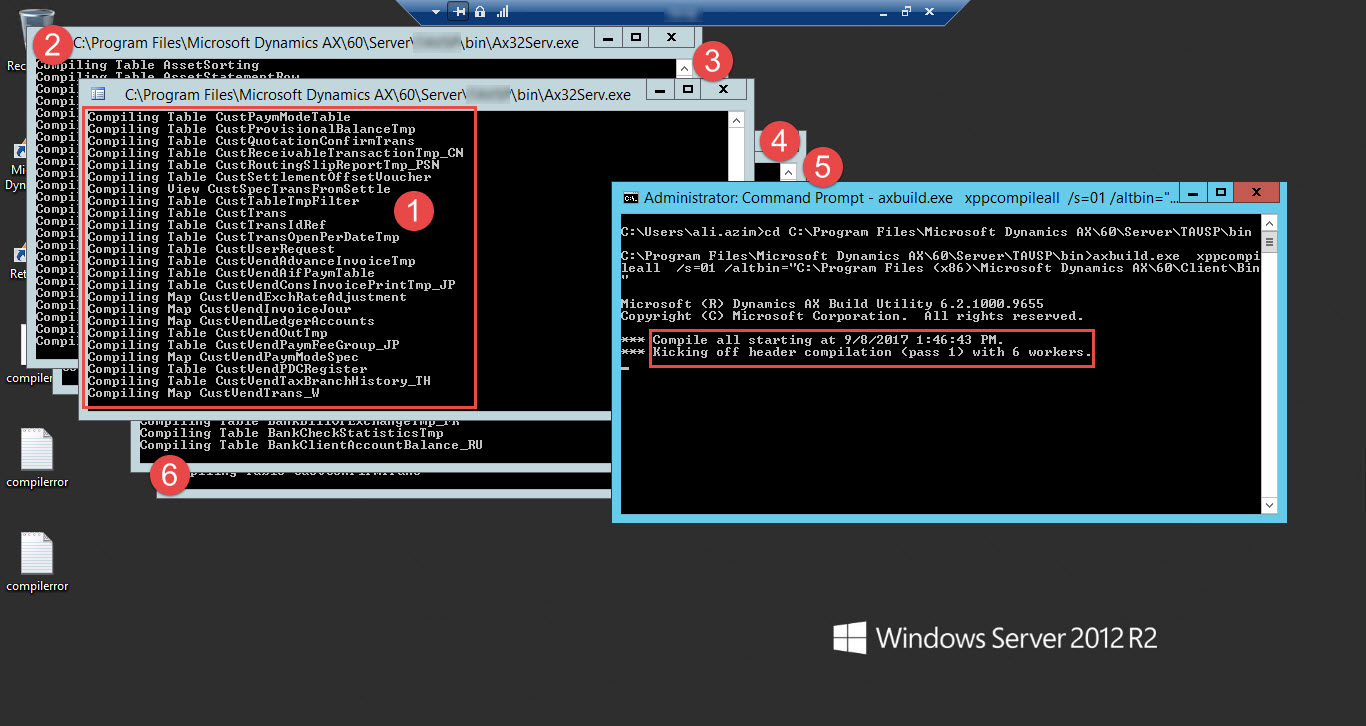
Task: Click line 'Compiling Table CustTableTmpFilter'
Action: (x=223, y=201)
